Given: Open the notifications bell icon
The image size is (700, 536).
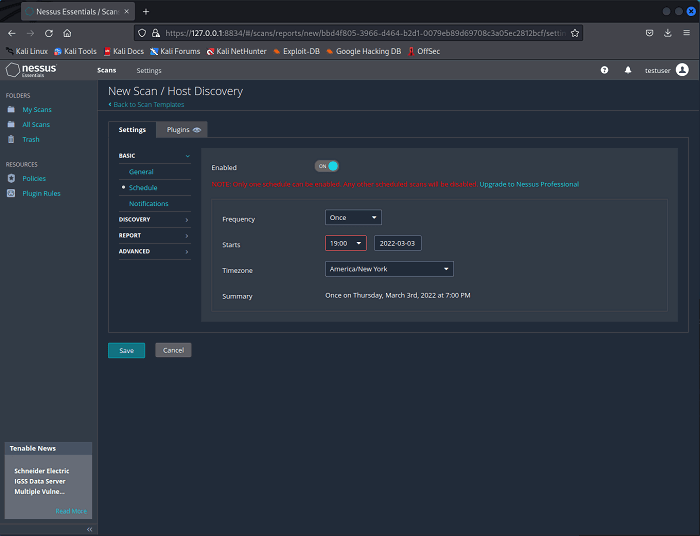Looking at the screenshot, I should [628, 70].
